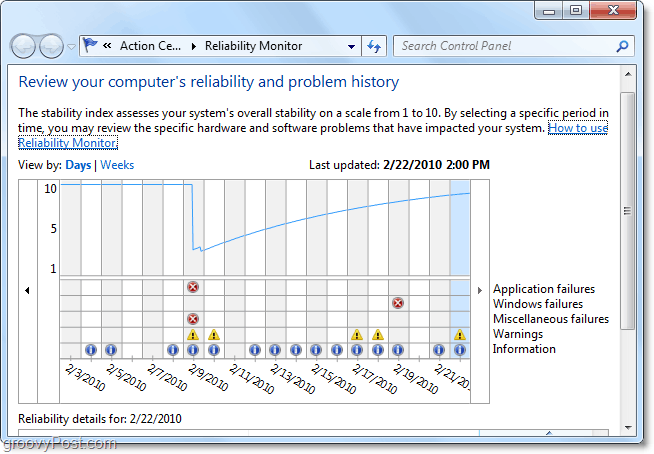Viewport: 654px width, 454px height.
Task: Open the address bar dropdown arrow
Action: [x=352, y=46]
